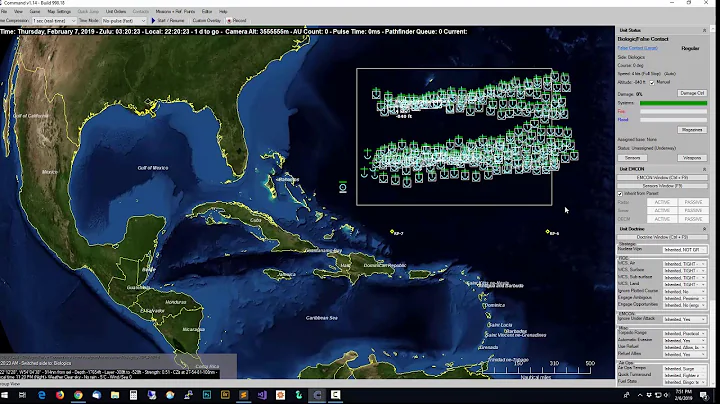Click the Sensors button
Viewport: 720px width, 404px height.
632,158
